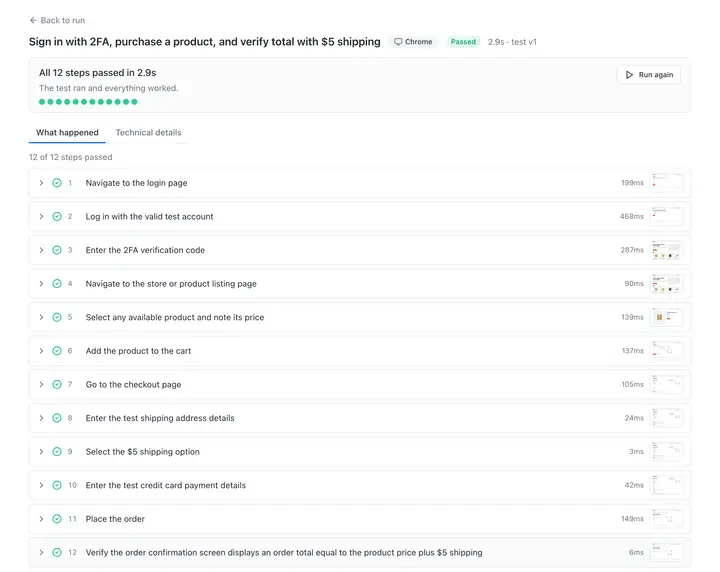Click the passed check icon for step 9
The height and width of the screenshot is (572, 720).
point(57,452)
